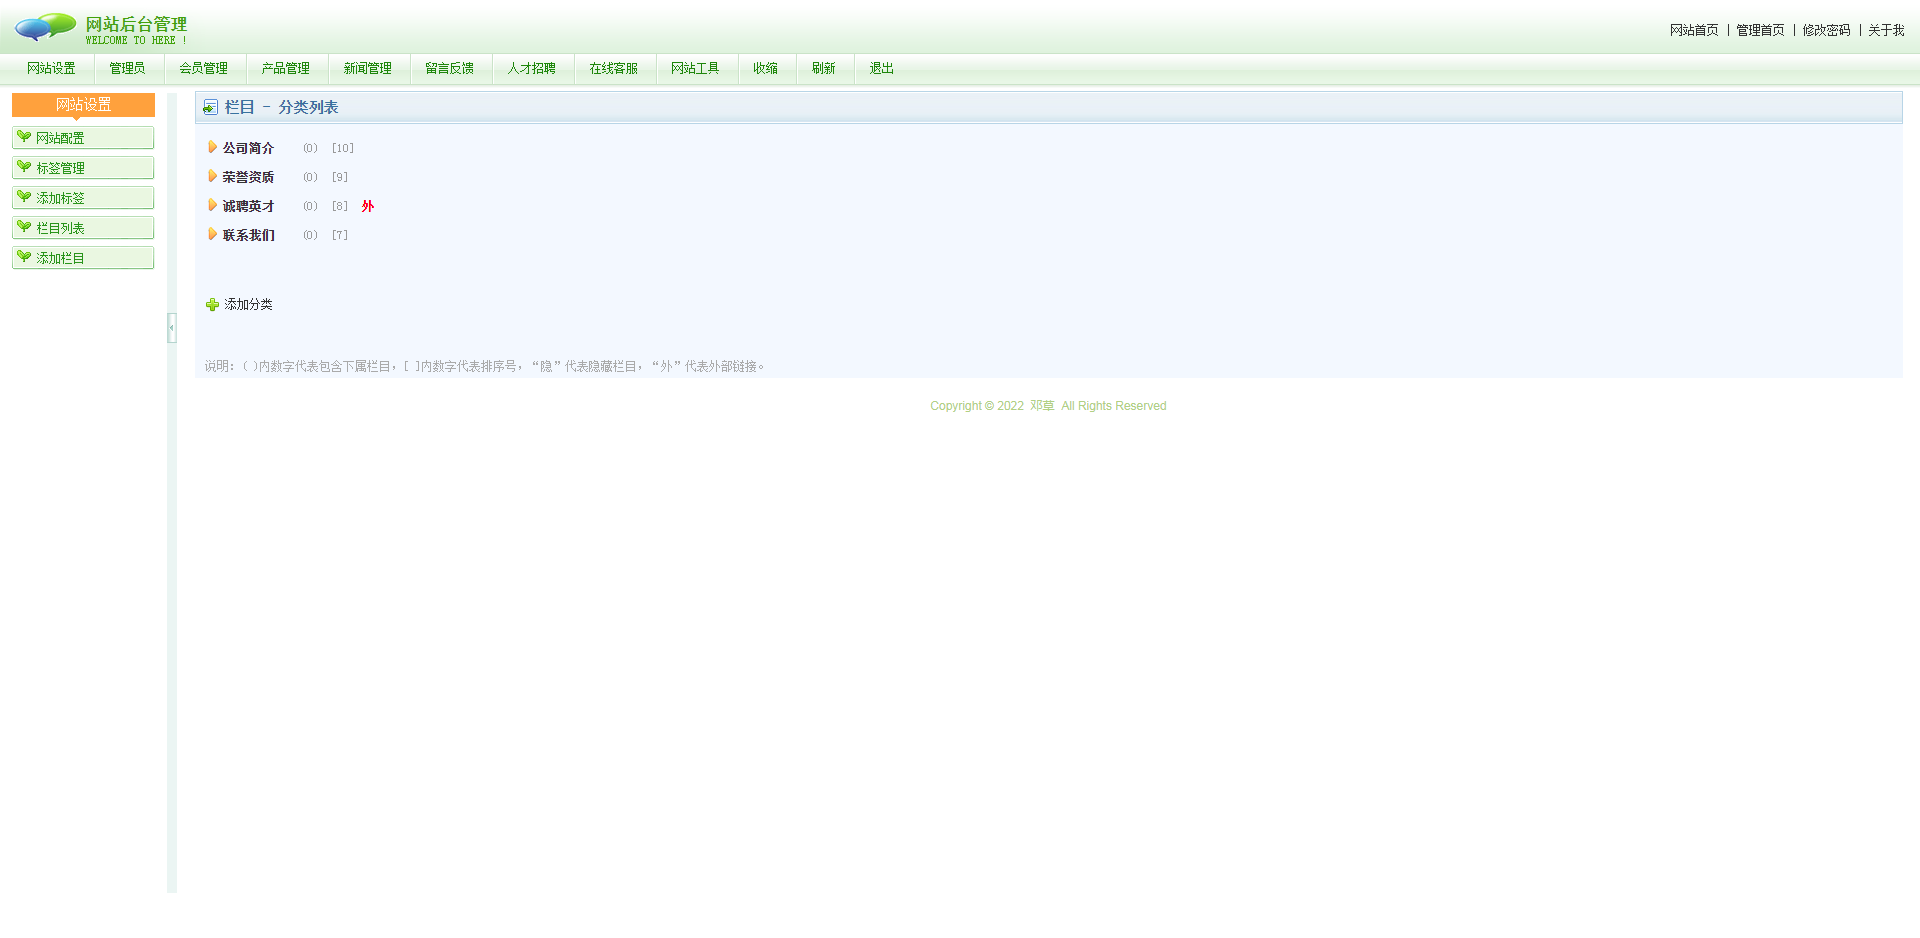The image size is (1920, 938).
Task: Click the 网站后台管理 title text
Action: coord(136,24)
